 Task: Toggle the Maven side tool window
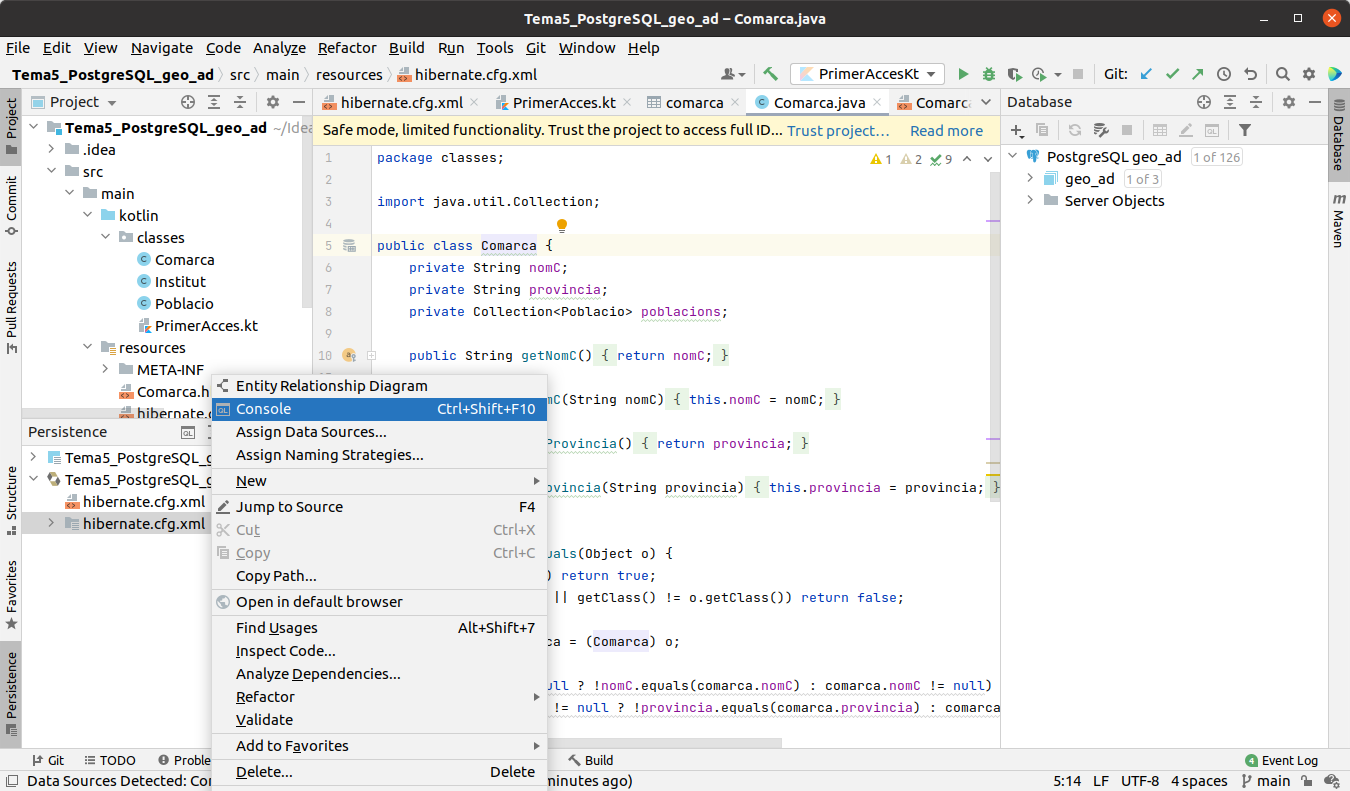(x=1338, y=222)
